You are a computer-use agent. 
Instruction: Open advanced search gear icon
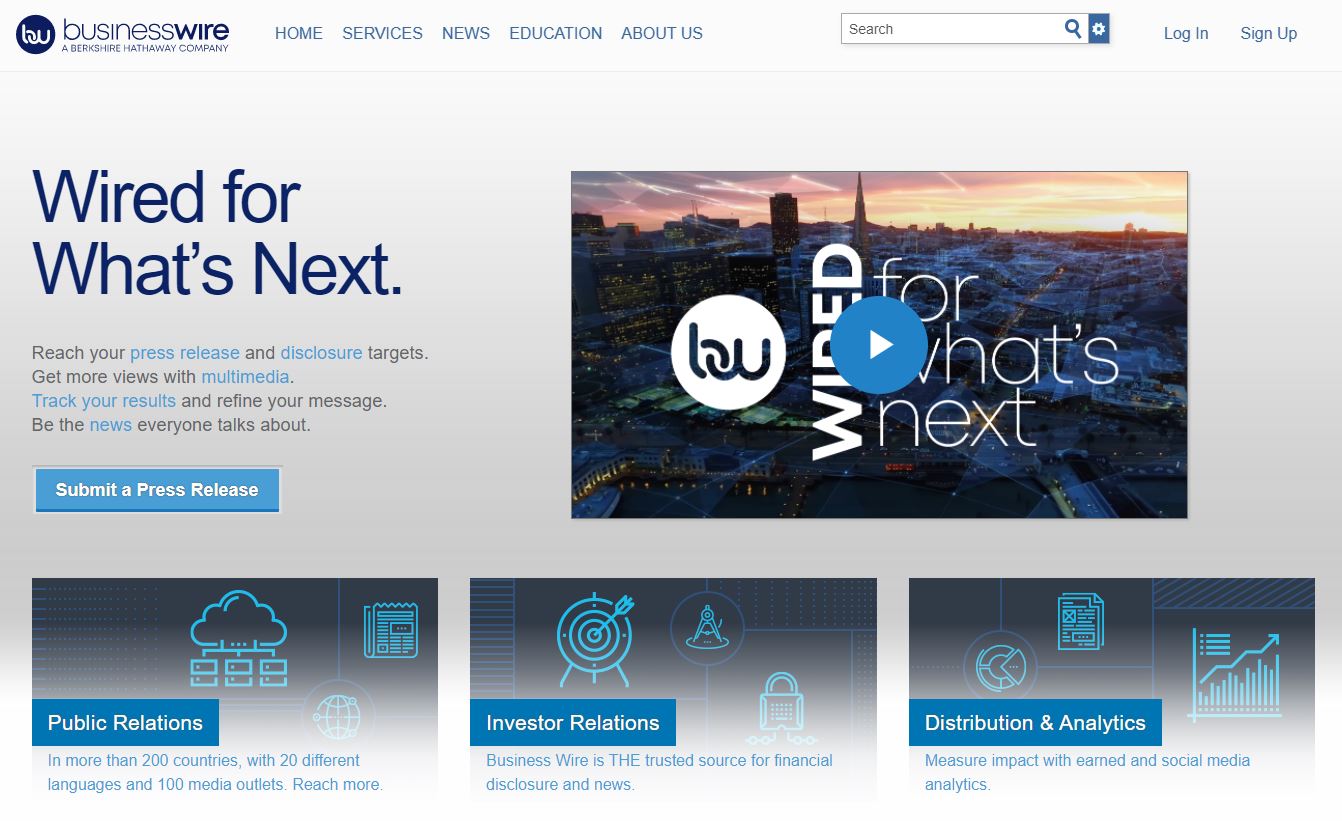(x=1099, y=29)
